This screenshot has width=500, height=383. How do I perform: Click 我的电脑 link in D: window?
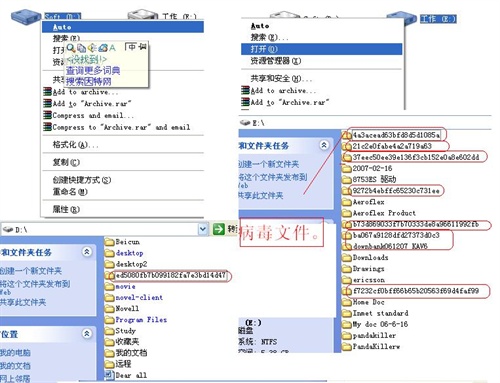(x=15, y=352)
